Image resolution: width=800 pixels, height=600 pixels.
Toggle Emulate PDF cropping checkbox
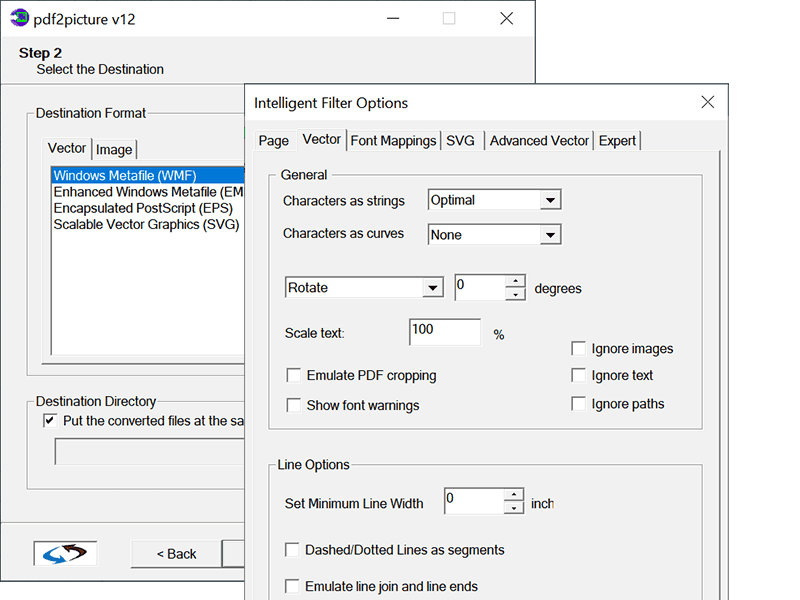(293, 376)
